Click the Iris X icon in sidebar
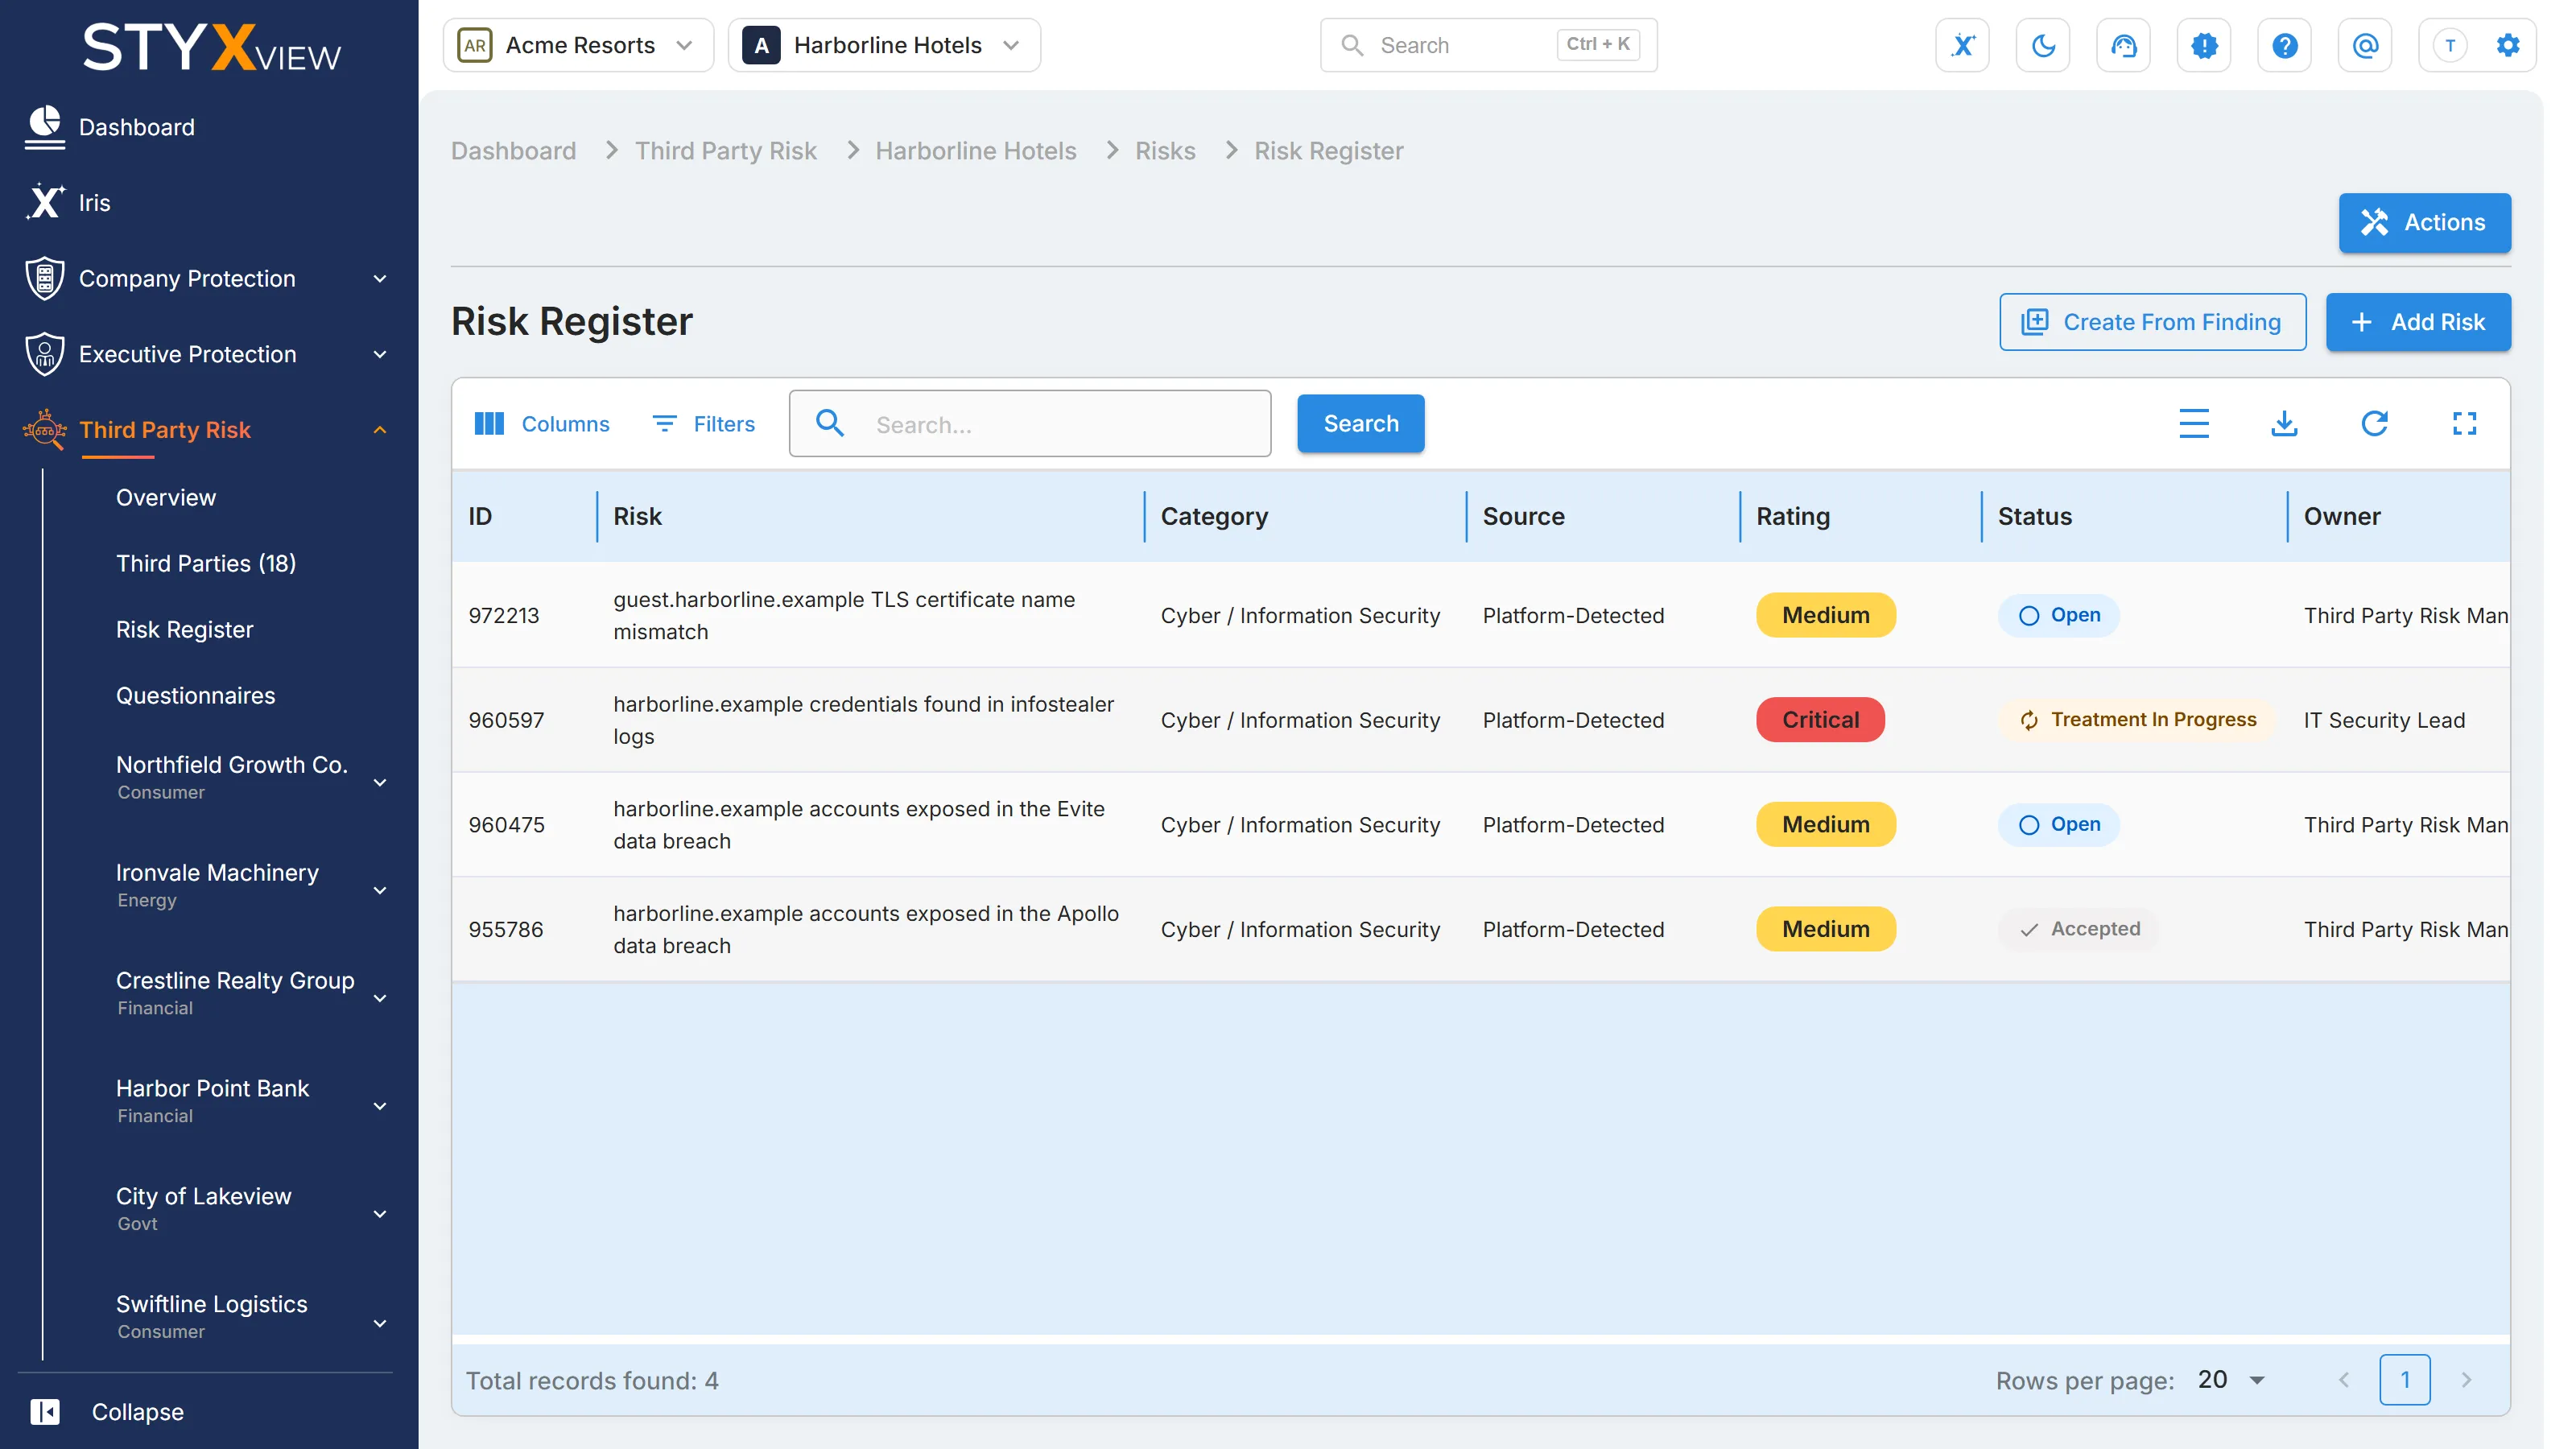Viewport: 2576px width, 1449px height. [x=45, y=202]
